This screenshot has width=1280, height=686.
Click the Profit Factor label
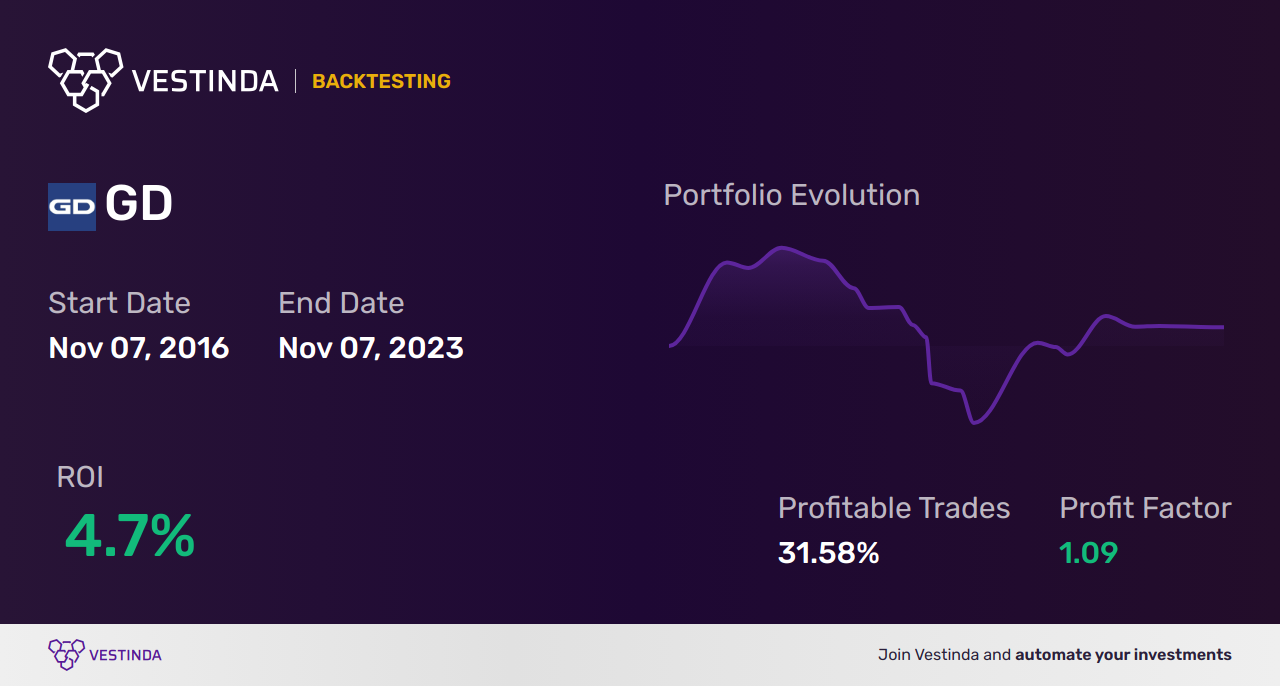click(1145, 508)
